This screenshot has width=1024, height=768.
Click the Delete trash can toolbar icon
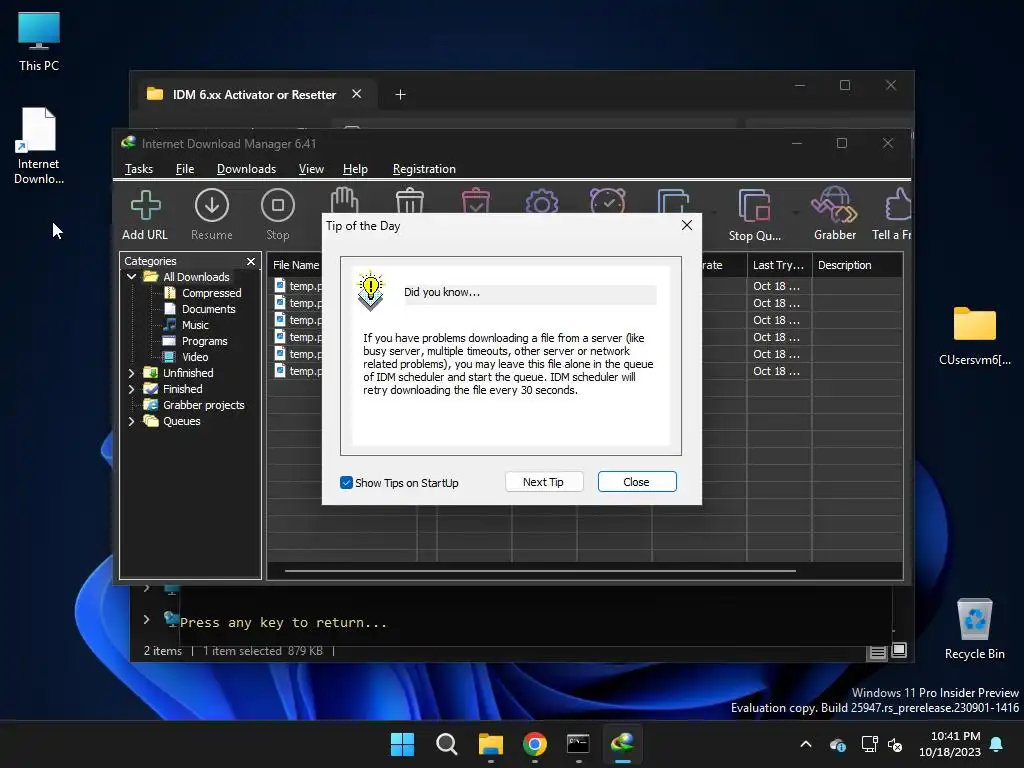410,200
